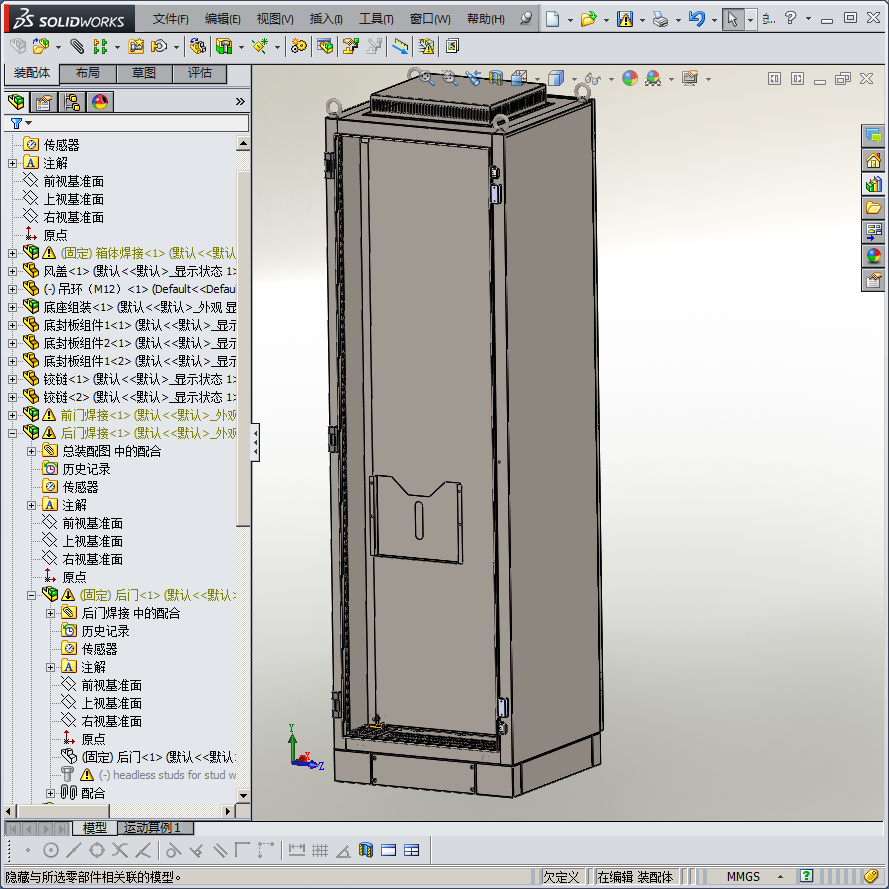
Task: Expand the 底座组装<1> tree node
Action: point(12,308)
